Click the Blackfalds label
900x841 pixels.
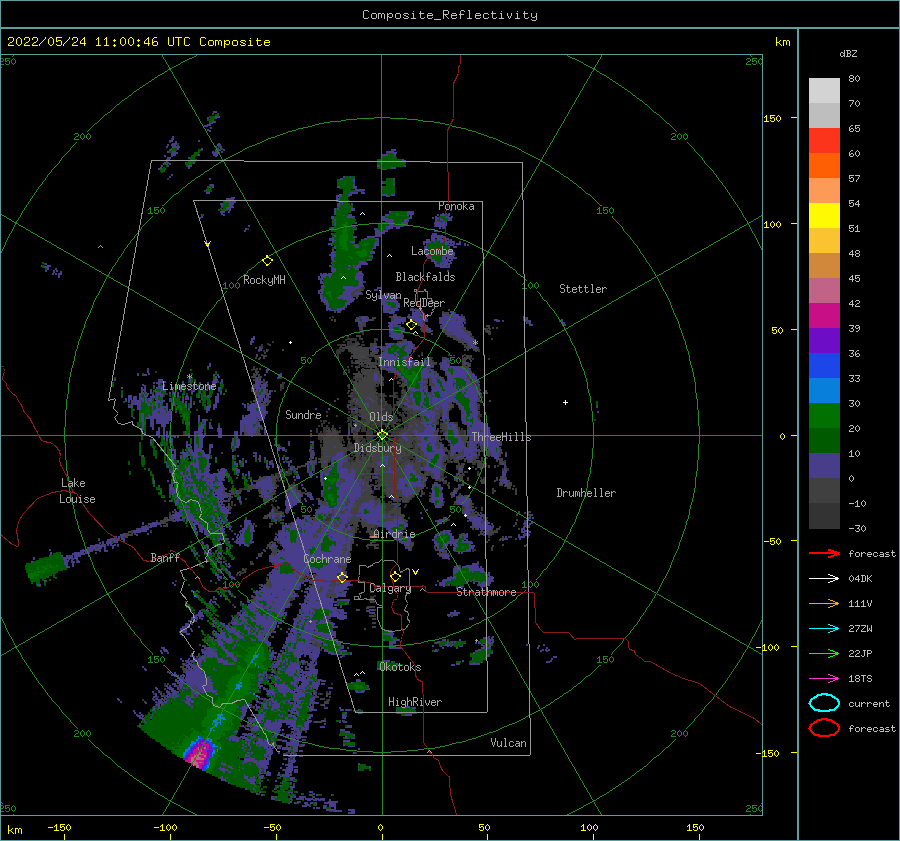425,277
